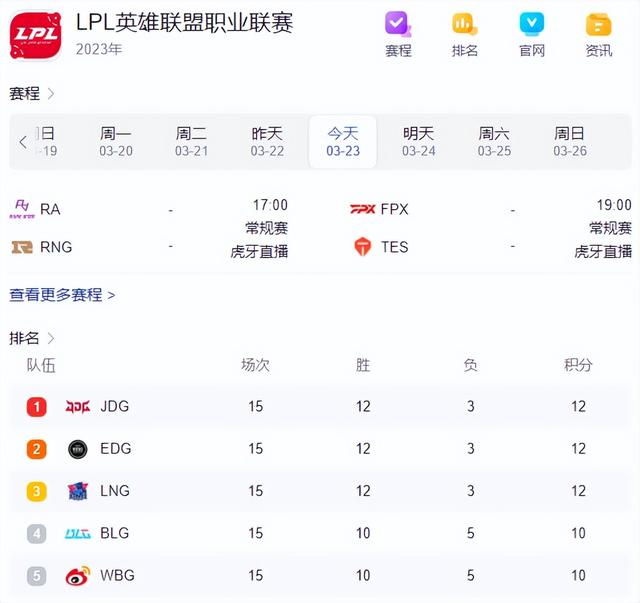Select the 今天 03-23 date tab

[343, 142]
